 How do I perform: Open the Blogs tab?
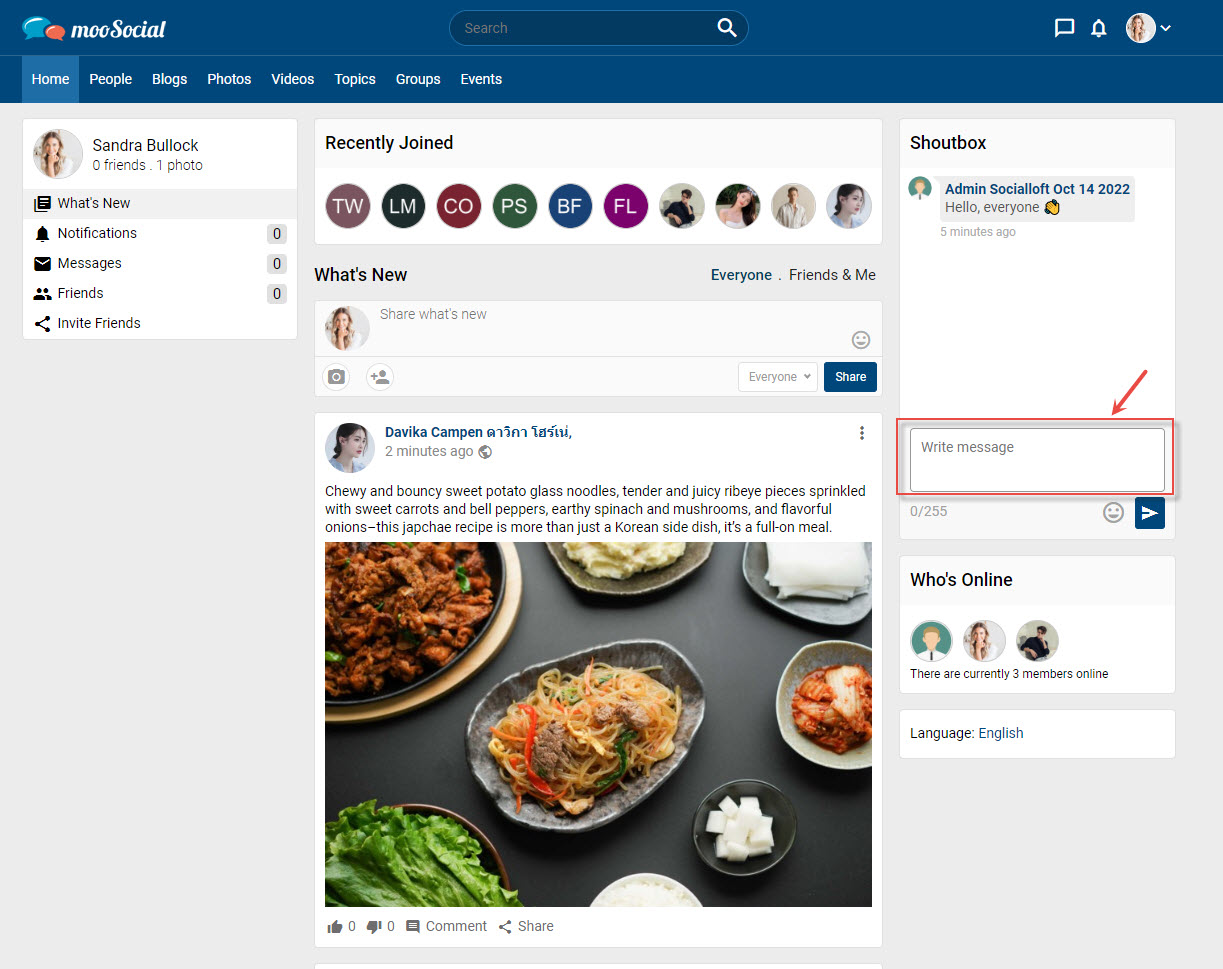point(169,79)
